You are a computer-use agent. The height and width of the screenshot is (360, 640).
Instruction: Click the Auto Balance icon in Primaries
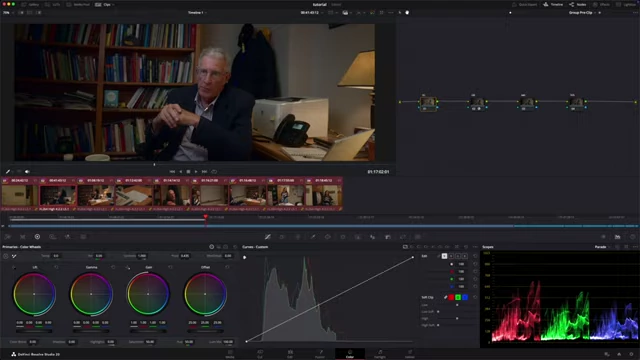pyautogui.click(x=6, y=256)
